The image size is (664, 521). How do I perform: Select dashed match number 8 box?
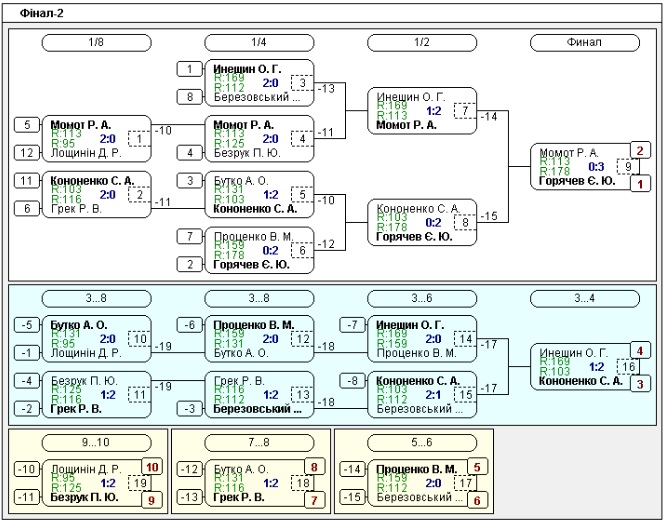pyautogui.click(x=465, y=223)
